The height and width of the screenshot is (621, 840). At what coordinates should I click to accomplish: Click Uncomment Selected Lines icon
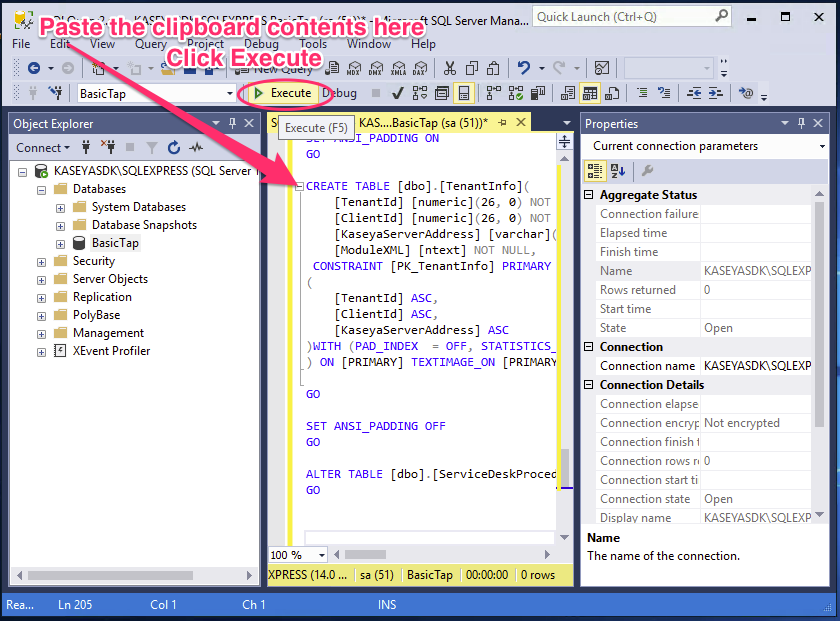664,94
